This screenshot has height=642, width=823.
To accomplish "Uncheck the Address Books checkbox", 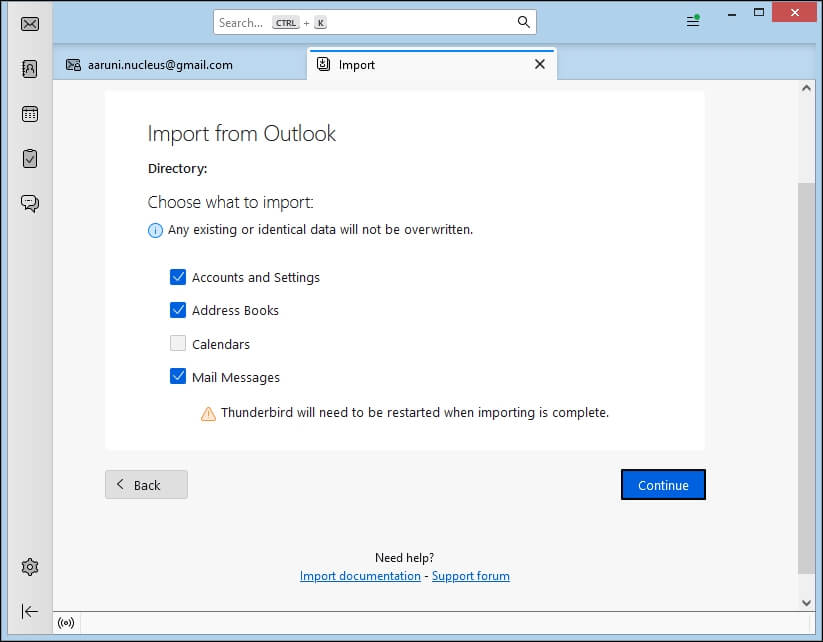I will click(x=178, y=310).
